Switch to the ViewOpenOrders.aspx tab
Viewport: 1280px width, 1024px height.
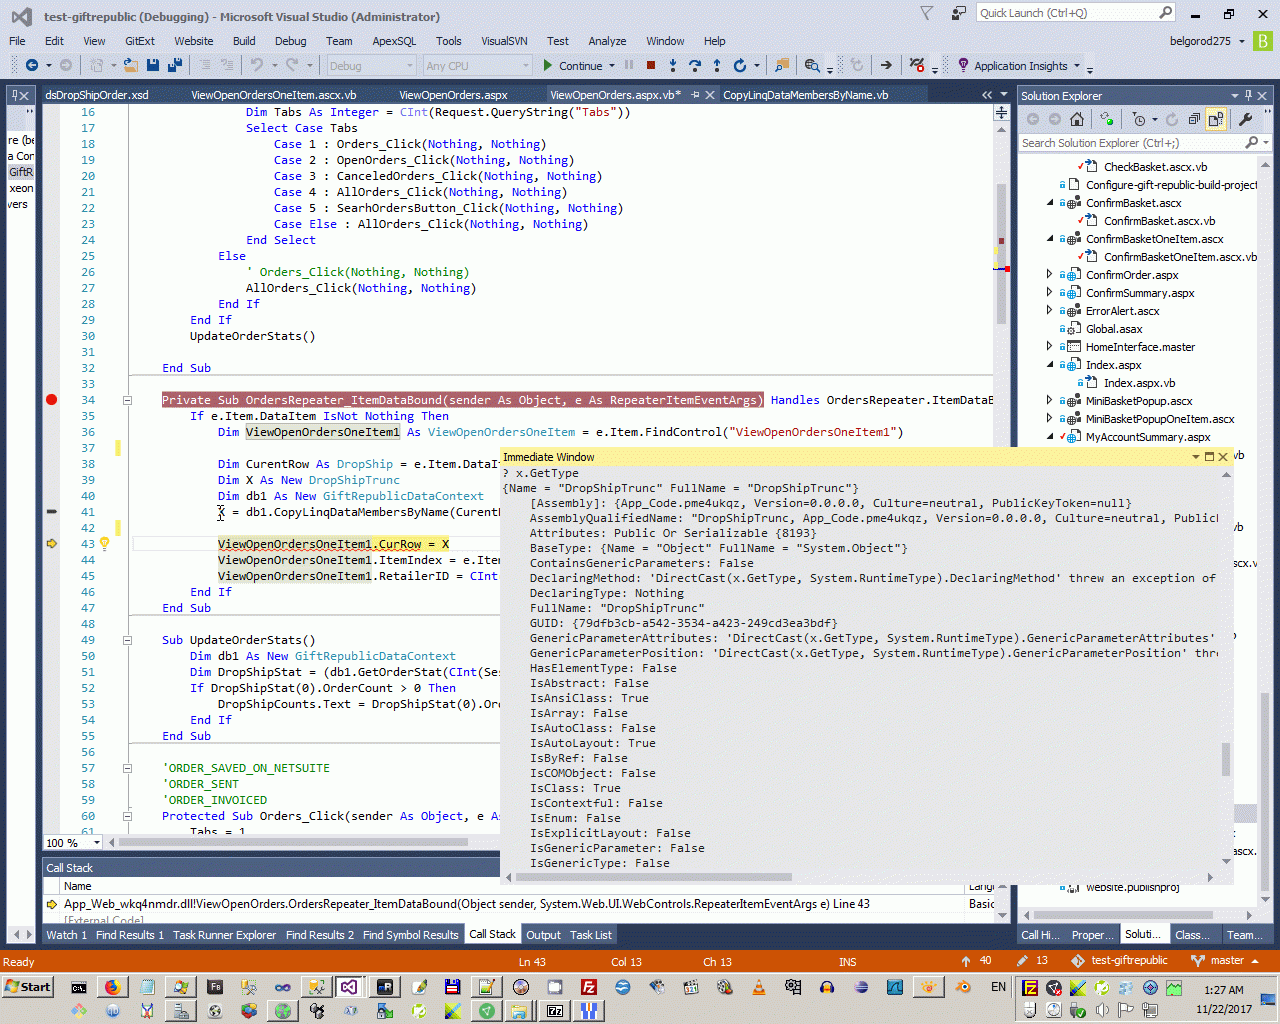click(x=453, y=95)
